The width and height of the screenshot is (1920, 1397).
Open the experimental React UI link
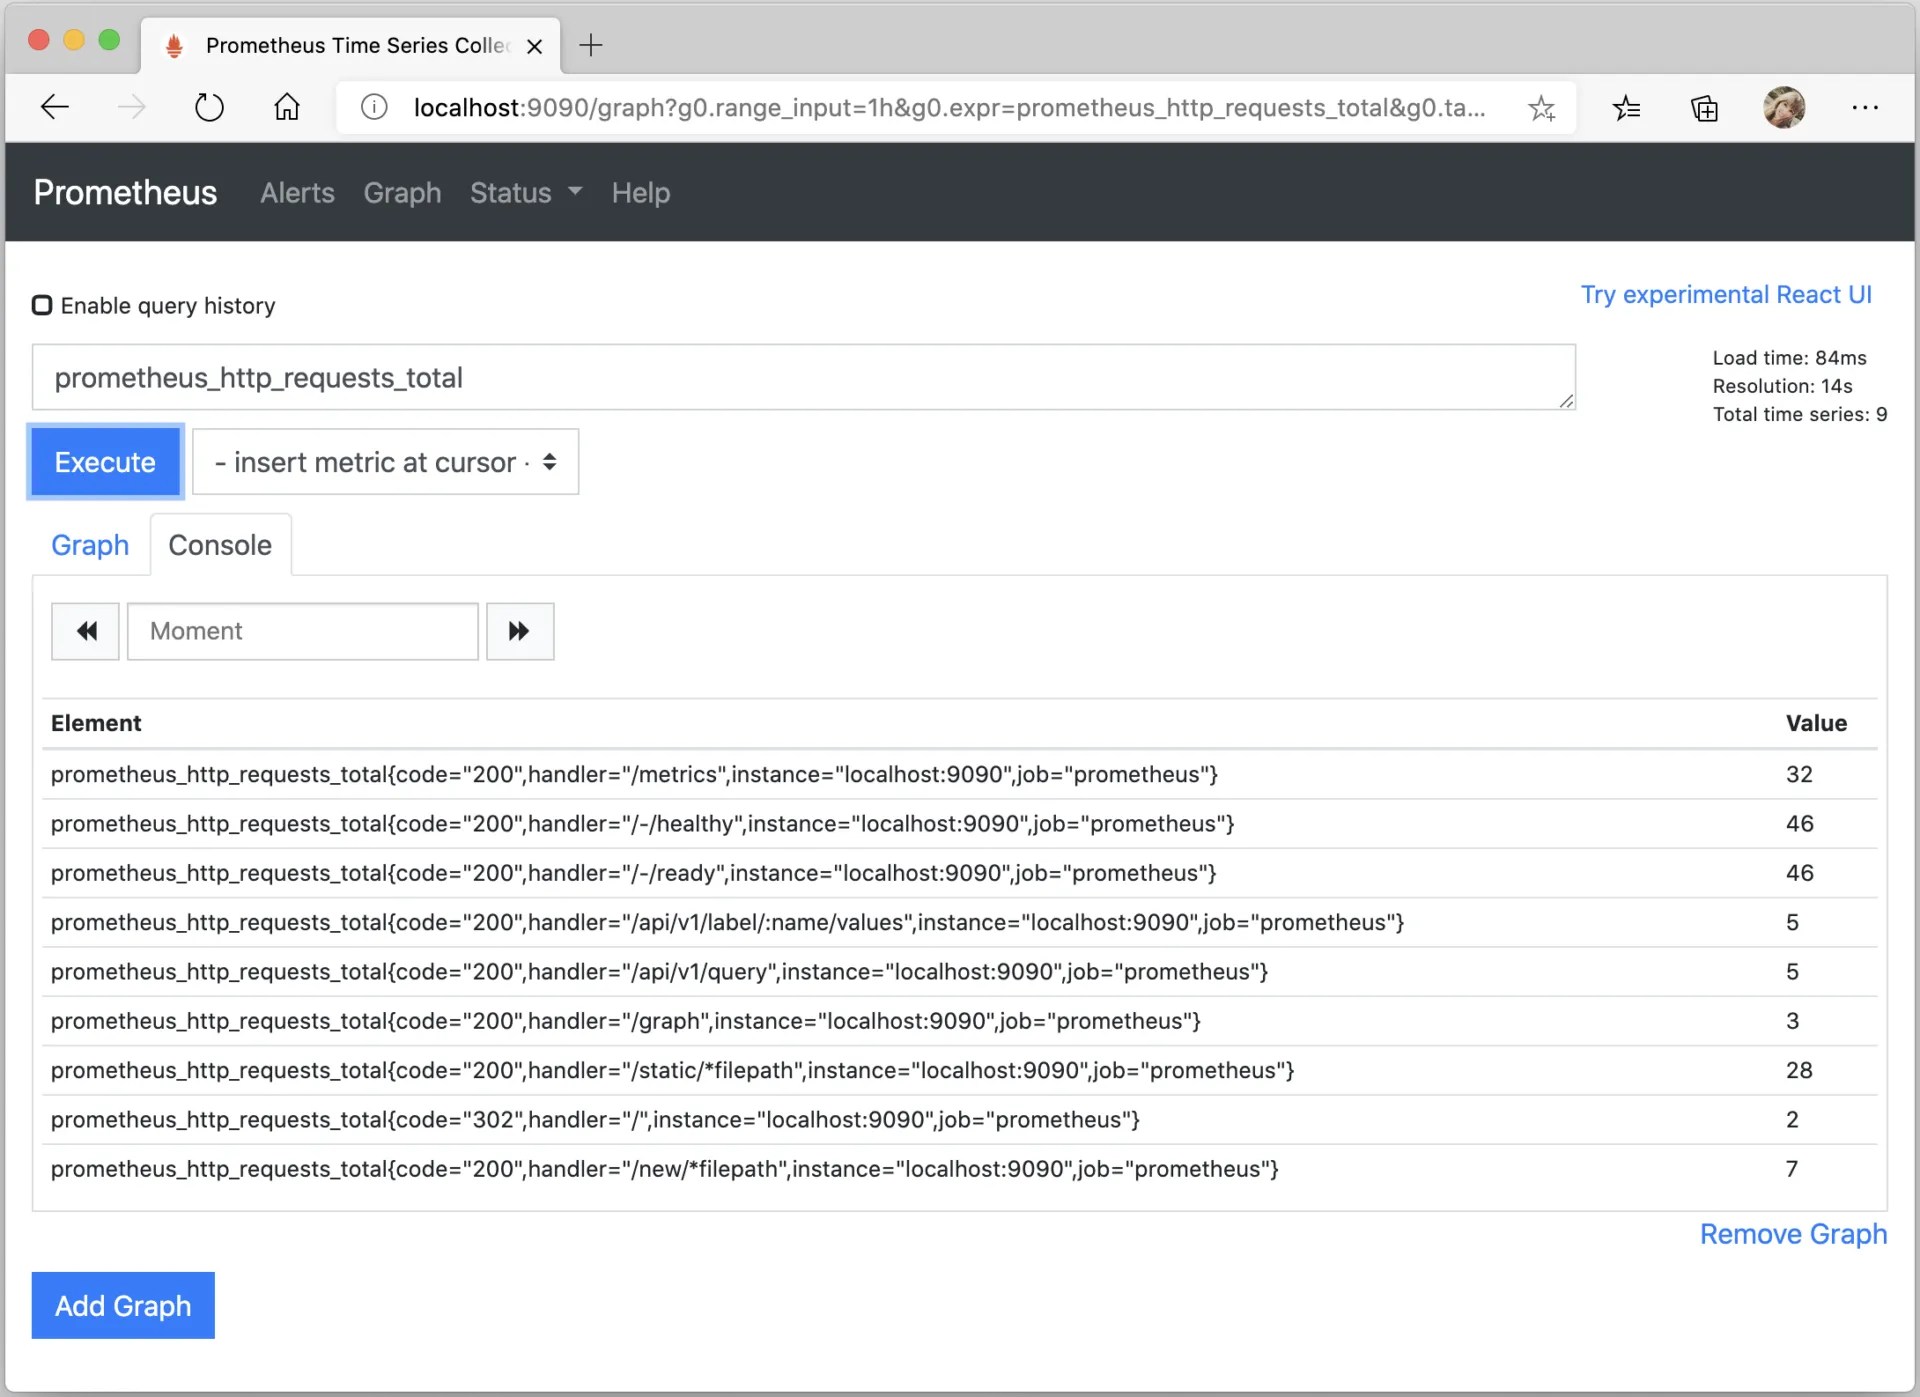tap(1726, 294)
